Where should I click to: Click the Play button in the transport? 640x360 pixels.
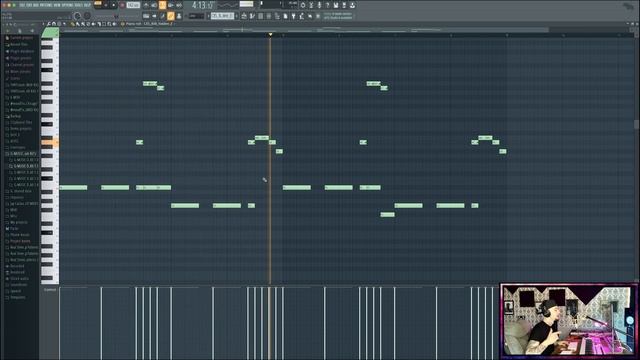106,5
